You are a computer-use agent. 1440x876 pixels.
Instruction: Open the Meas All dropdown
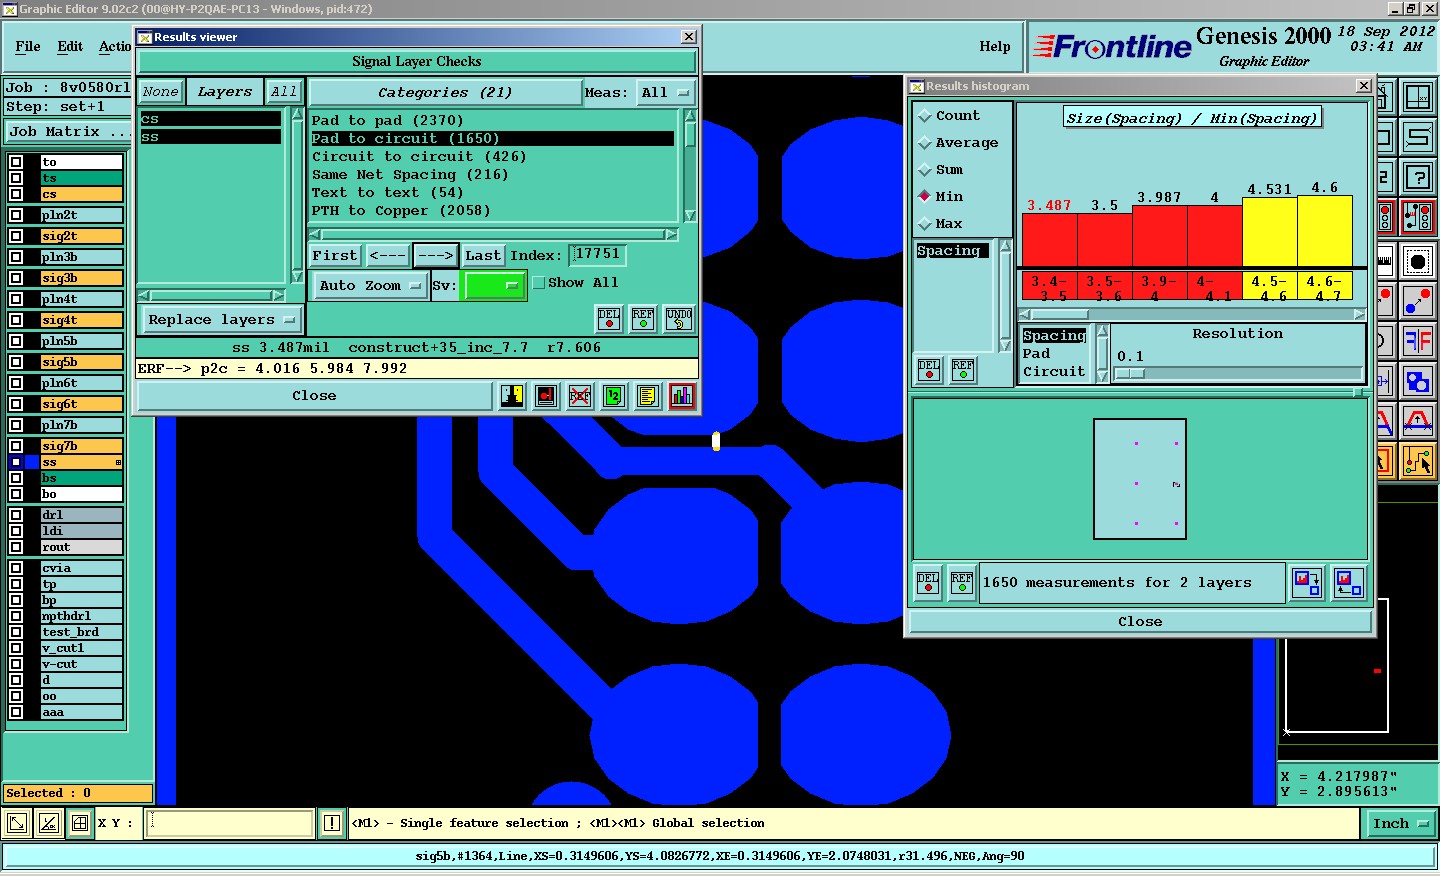pyautogui.click(x=665, y=93)
